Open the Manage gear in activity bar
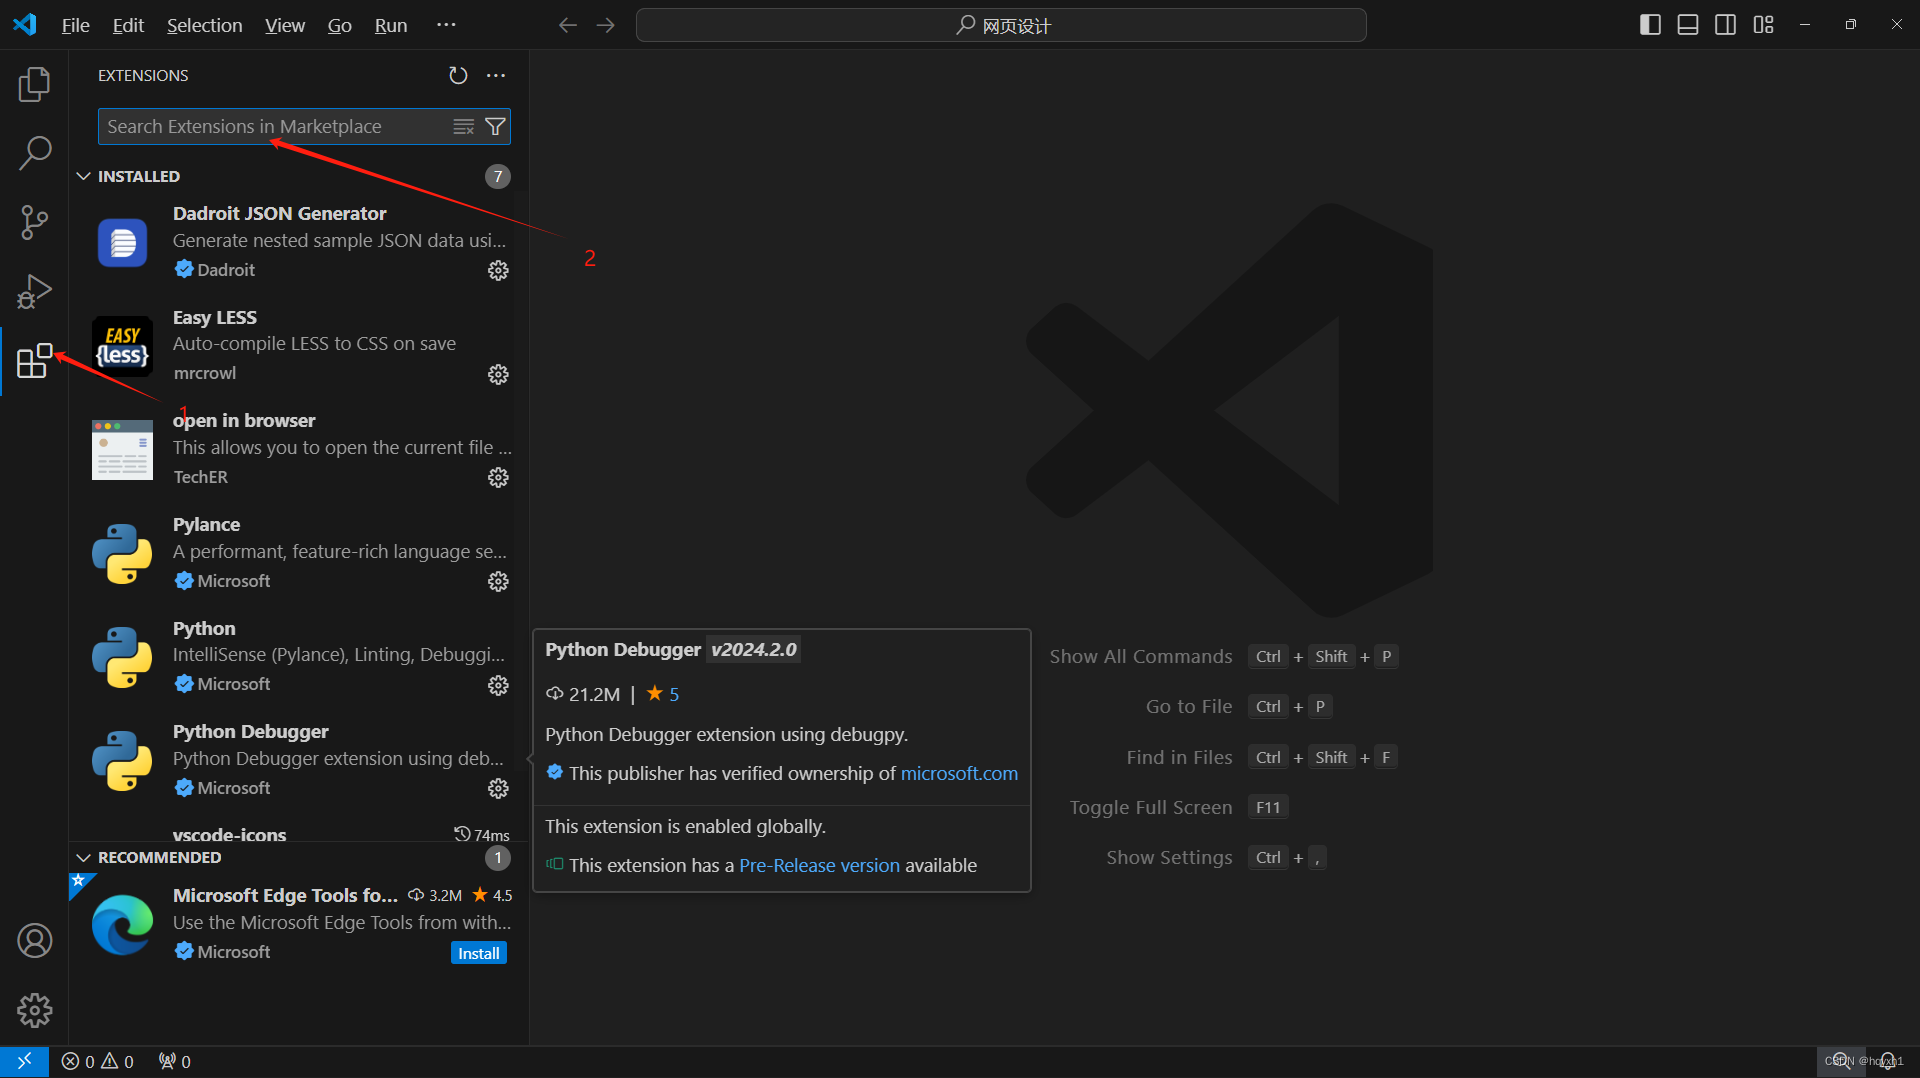The height and width of the screenshot is (1078, 1920). tap(34, 1010)
